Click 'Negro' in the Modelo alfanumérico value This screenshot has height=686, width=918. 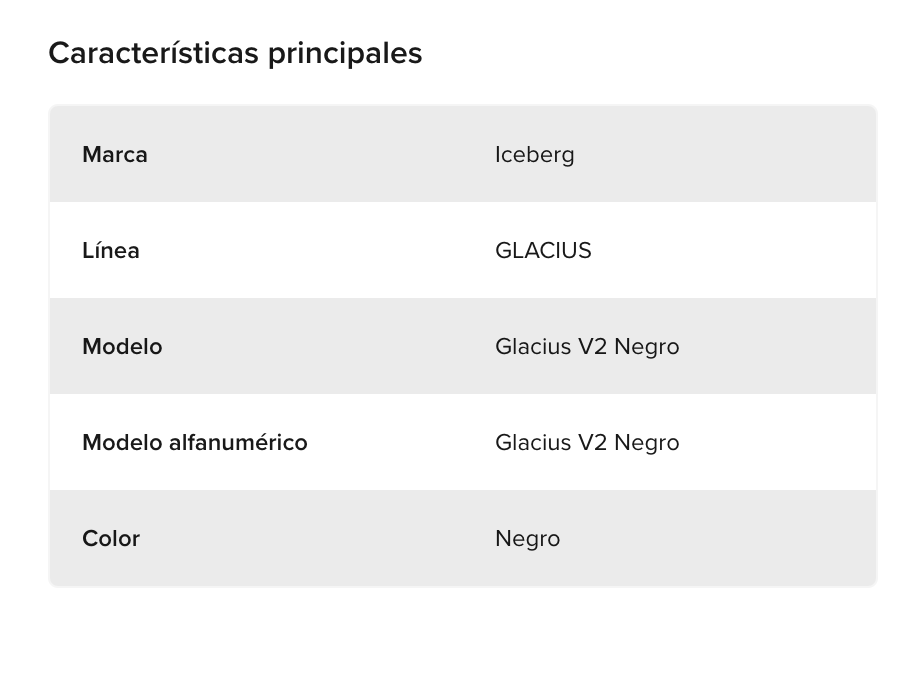click(647, 443)
